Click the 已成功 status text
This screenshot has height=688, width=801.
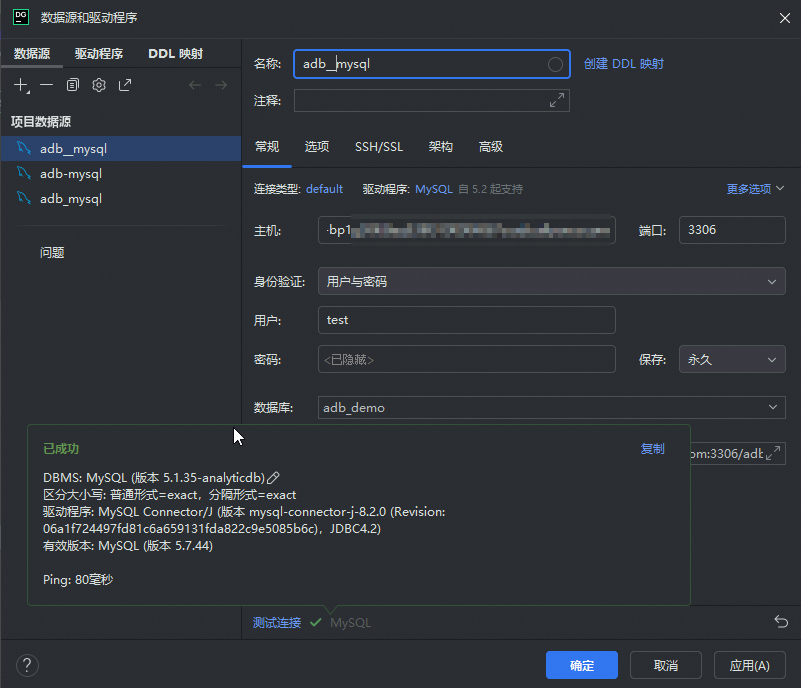[x=61, y=448]
